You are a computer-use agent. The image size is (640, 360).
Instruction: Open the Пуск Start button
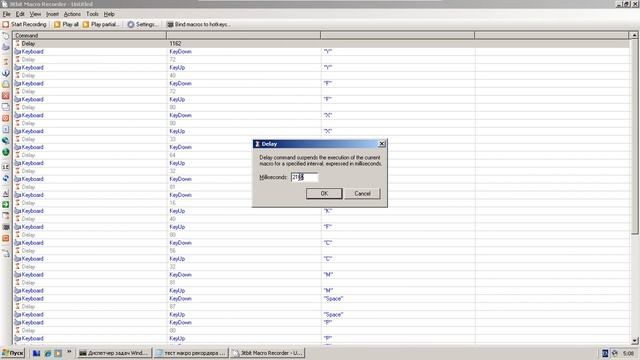tap(13, 353)
